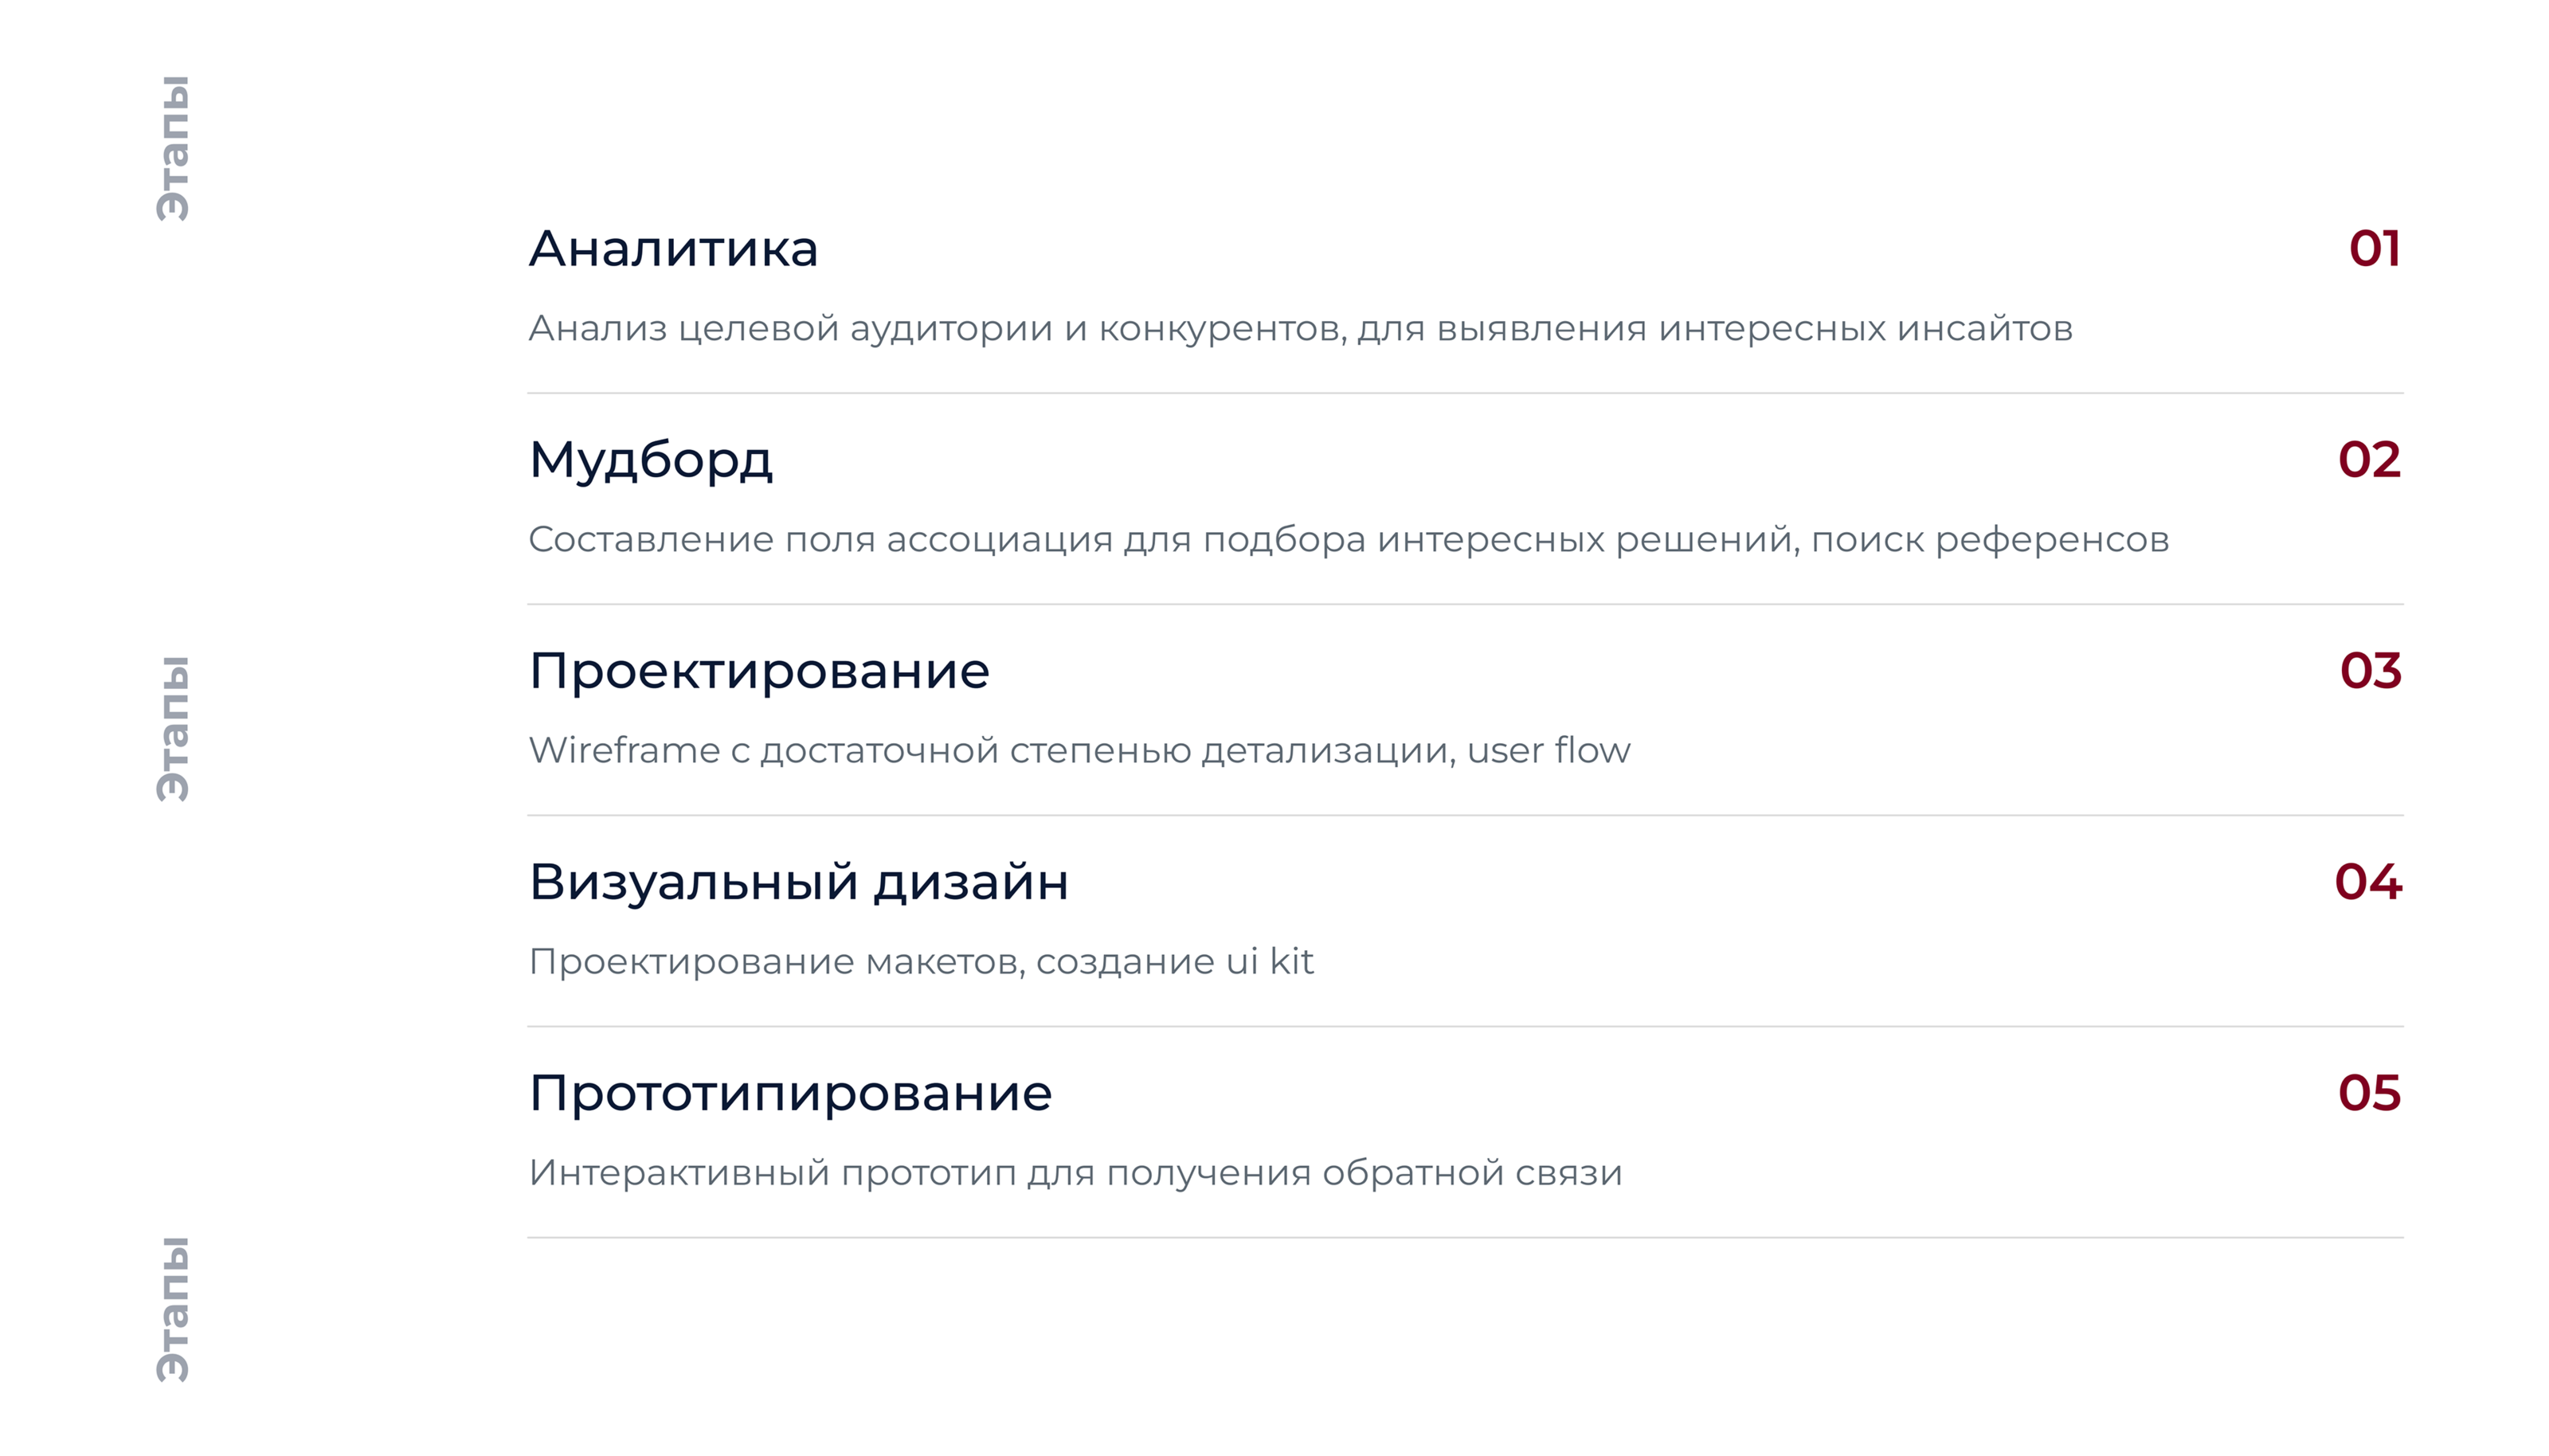
Task: Select the Интерактивный прототип description text
Action: pyautogui.click(x=1075, y=1173)
